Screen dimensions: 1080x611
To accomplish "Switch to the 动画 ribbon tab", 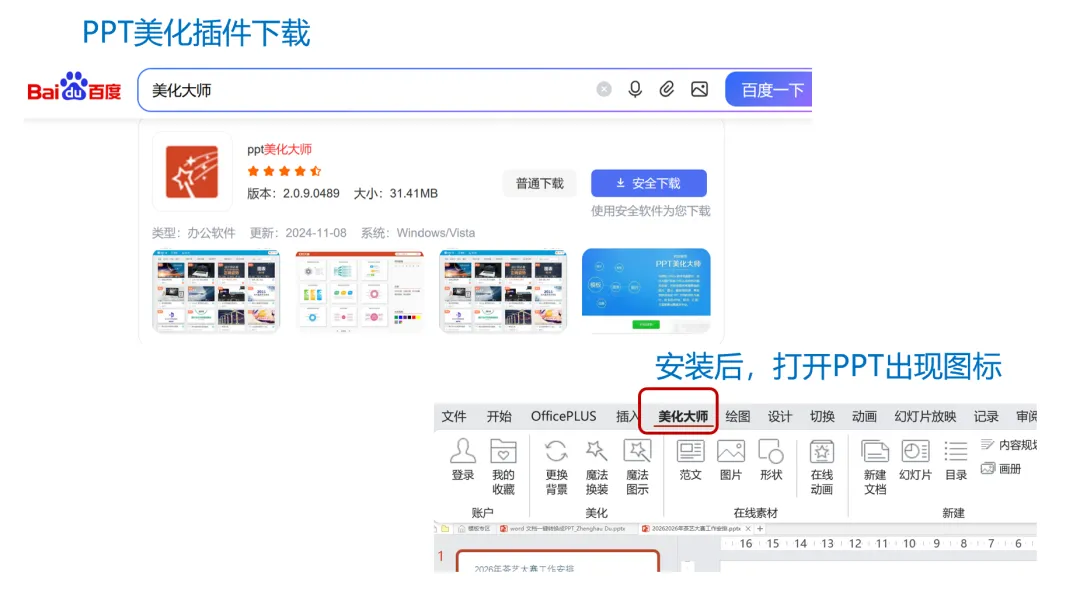I will coord(864,416).
